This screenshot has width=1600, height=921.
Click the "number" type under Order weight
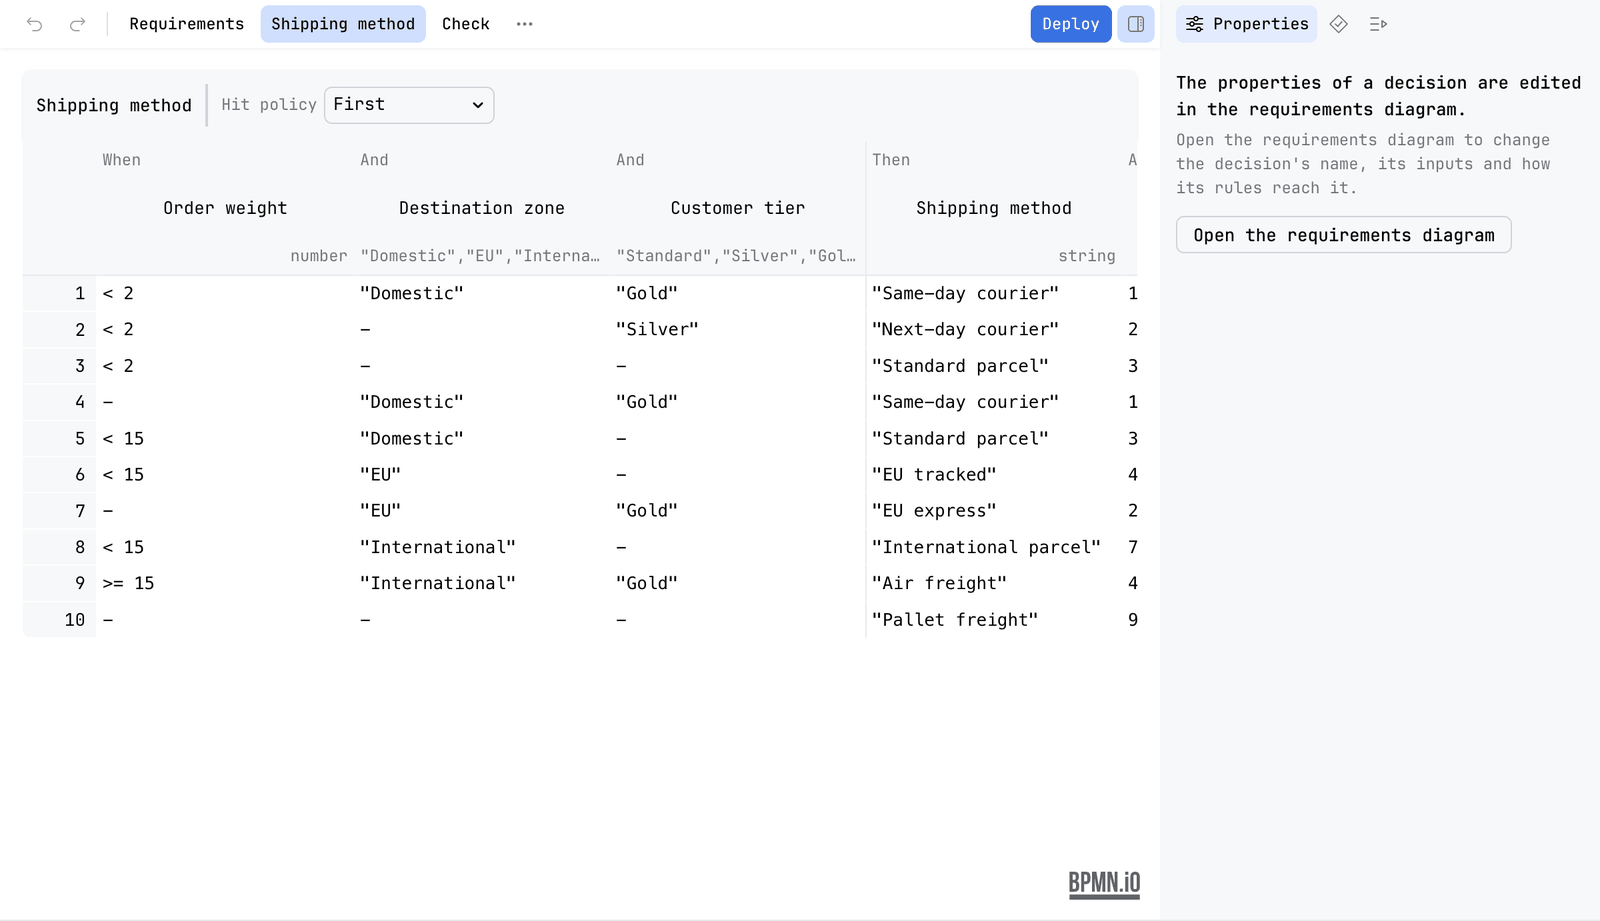pos(319,256)
